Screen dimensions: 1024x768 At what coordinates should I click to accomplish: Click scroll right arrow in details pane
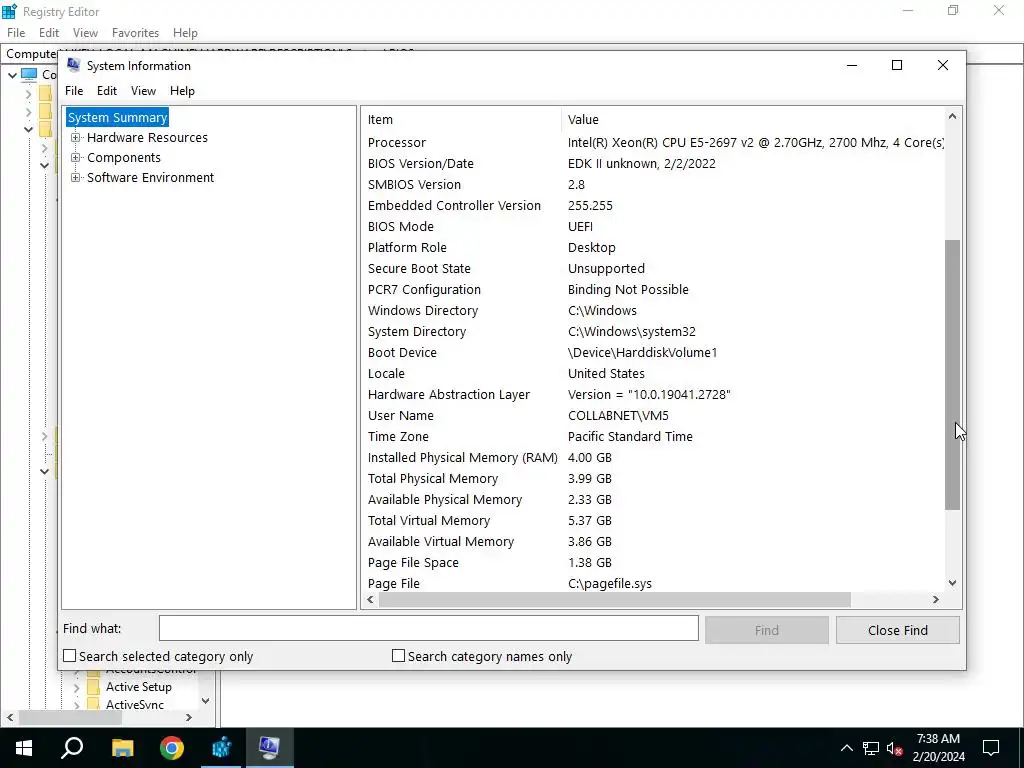pyautogui.click(x=936, y=599)
